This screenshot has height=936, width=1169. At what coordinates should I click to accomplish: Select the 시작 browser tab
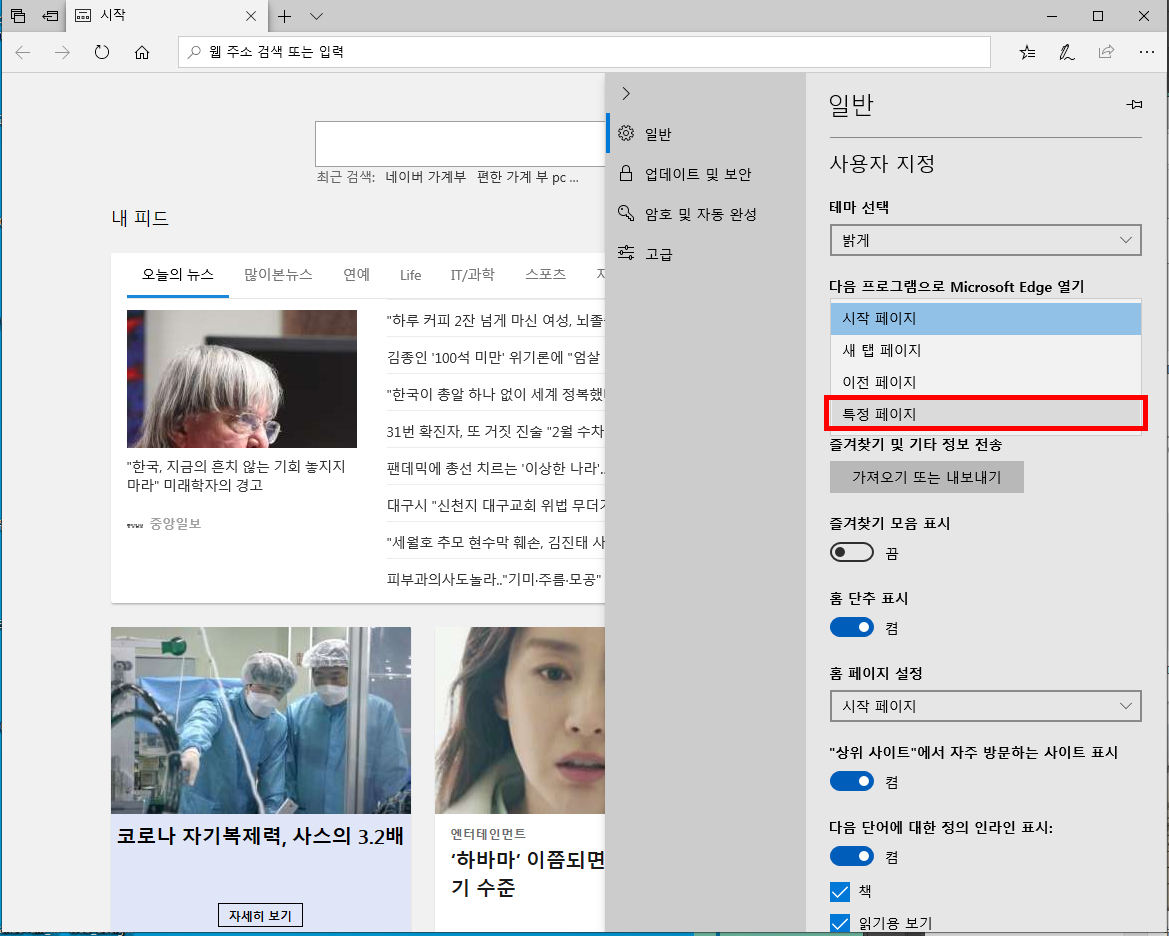pos(167,16)
